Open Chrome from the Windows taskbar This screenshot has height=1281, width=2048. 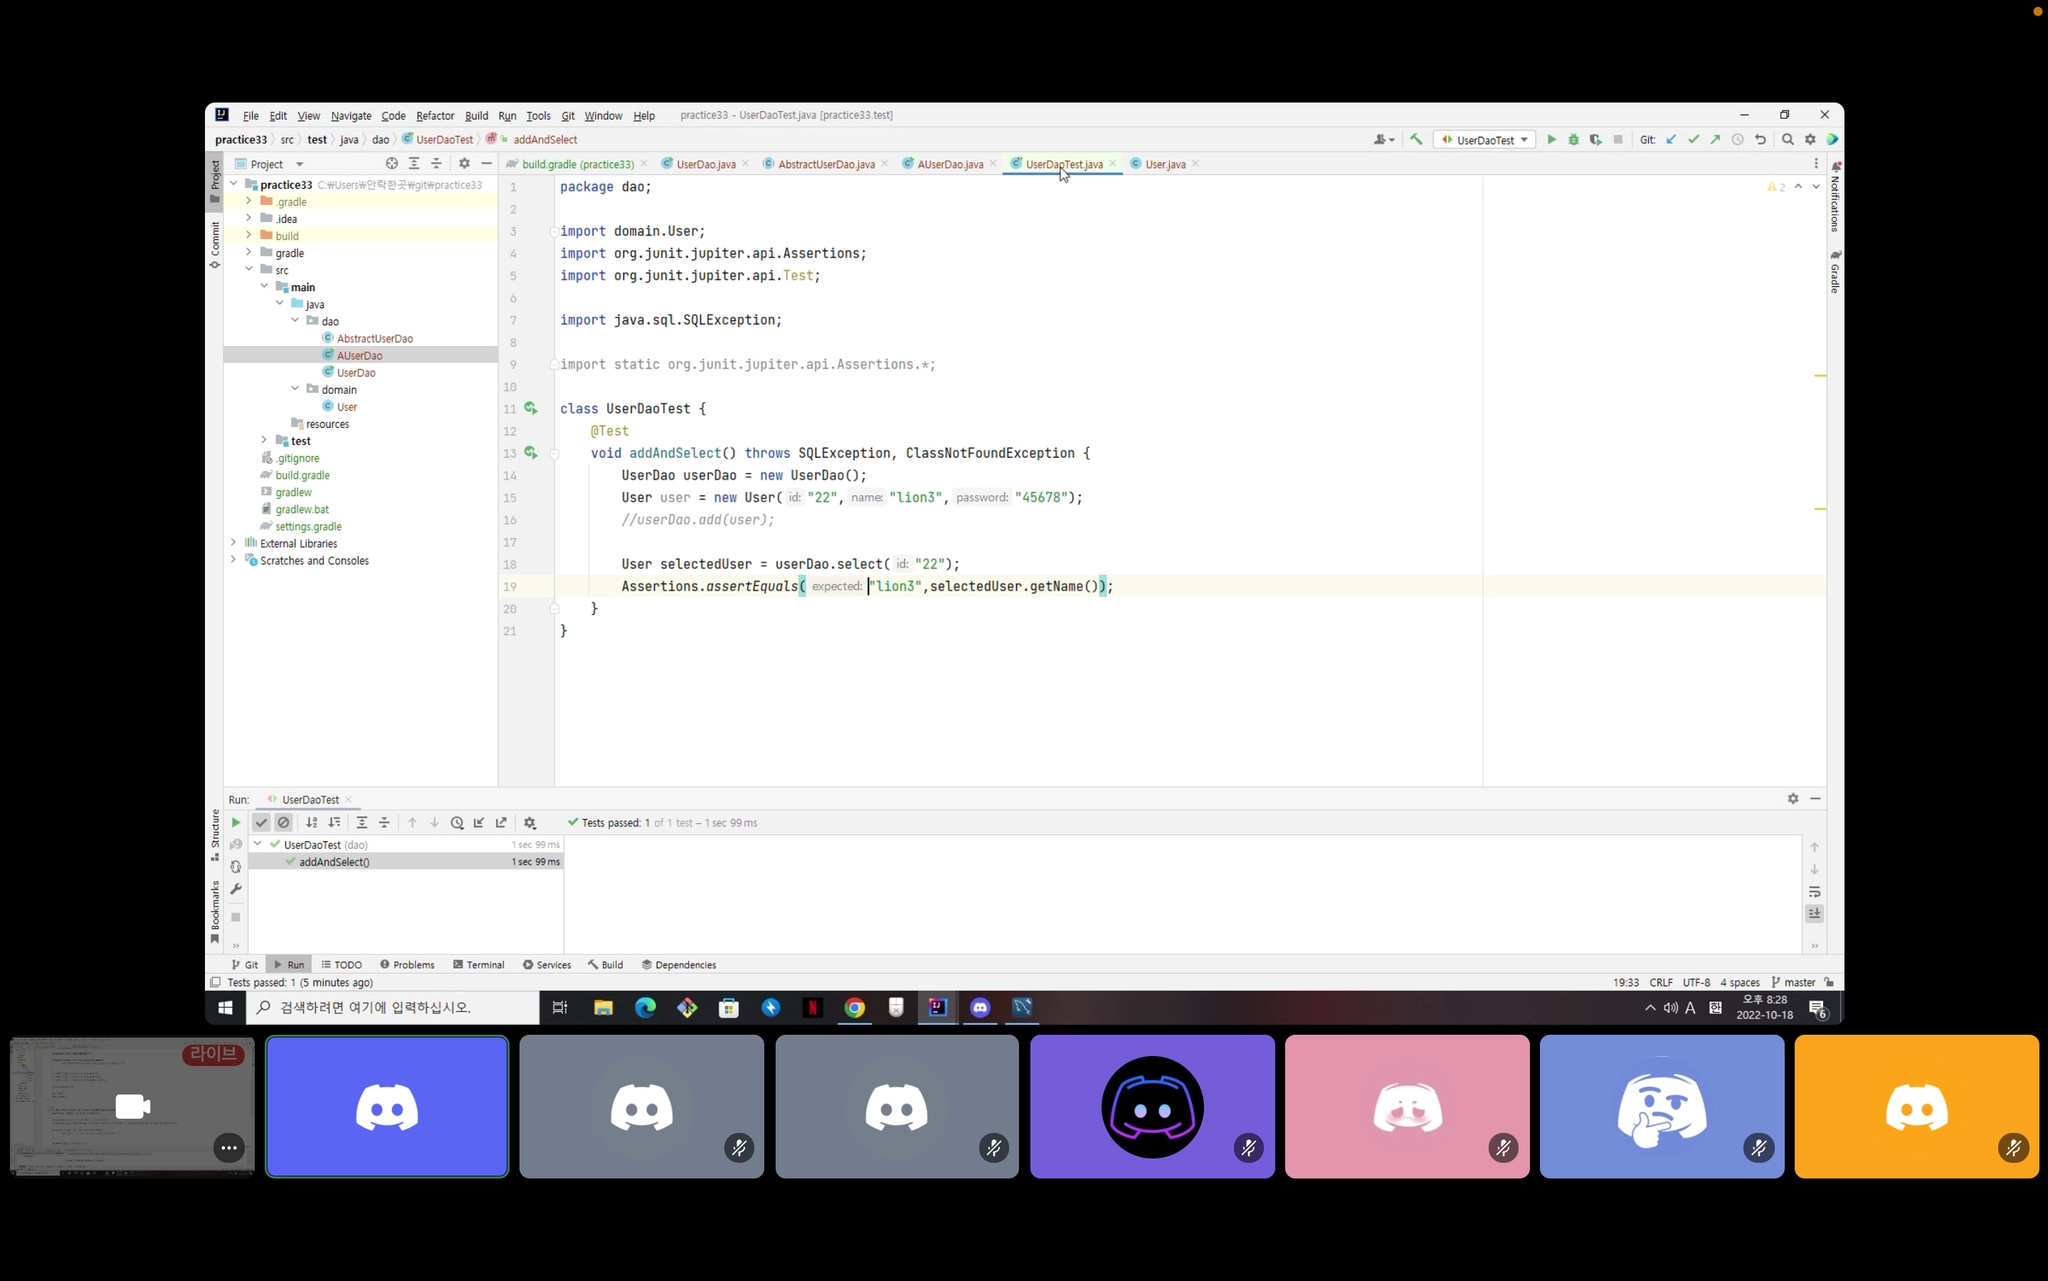pos(854,1008)
